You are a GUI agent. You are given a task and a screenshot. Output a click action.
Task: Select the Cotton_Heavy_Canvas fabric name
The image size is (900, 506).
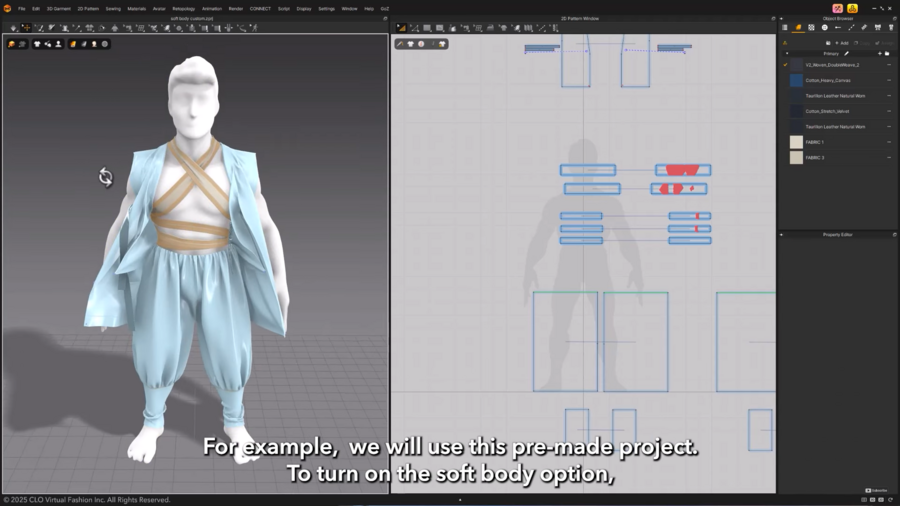click(x=828, y=80)
